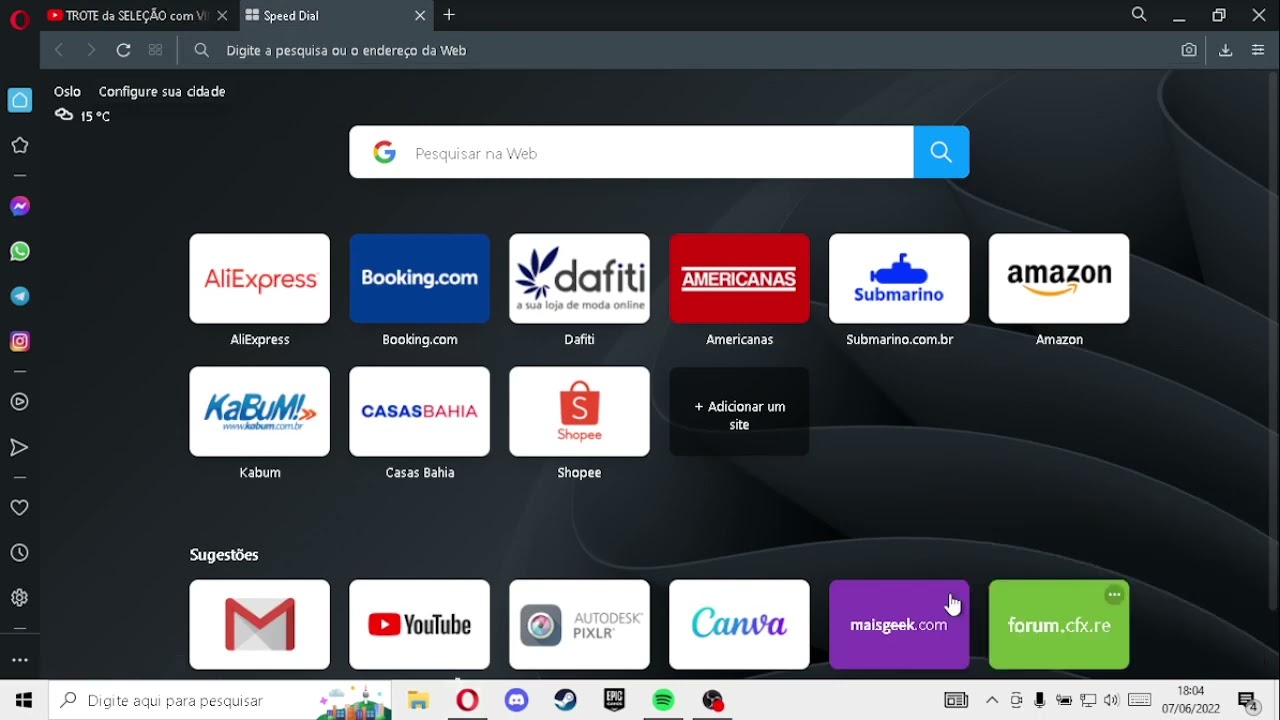Screen dimensions: 1280x720
Task: Open the forum.cfx.re suggestion
Action: 1059,624
